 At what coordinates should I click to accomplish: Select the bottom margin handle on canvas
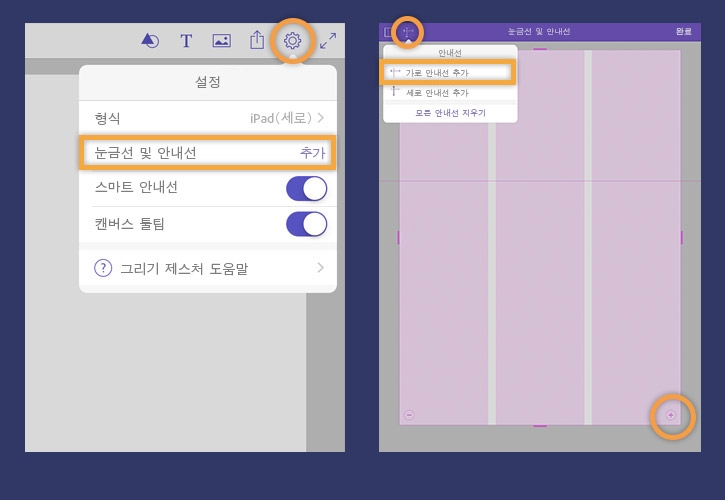click(x=540, y=426)
